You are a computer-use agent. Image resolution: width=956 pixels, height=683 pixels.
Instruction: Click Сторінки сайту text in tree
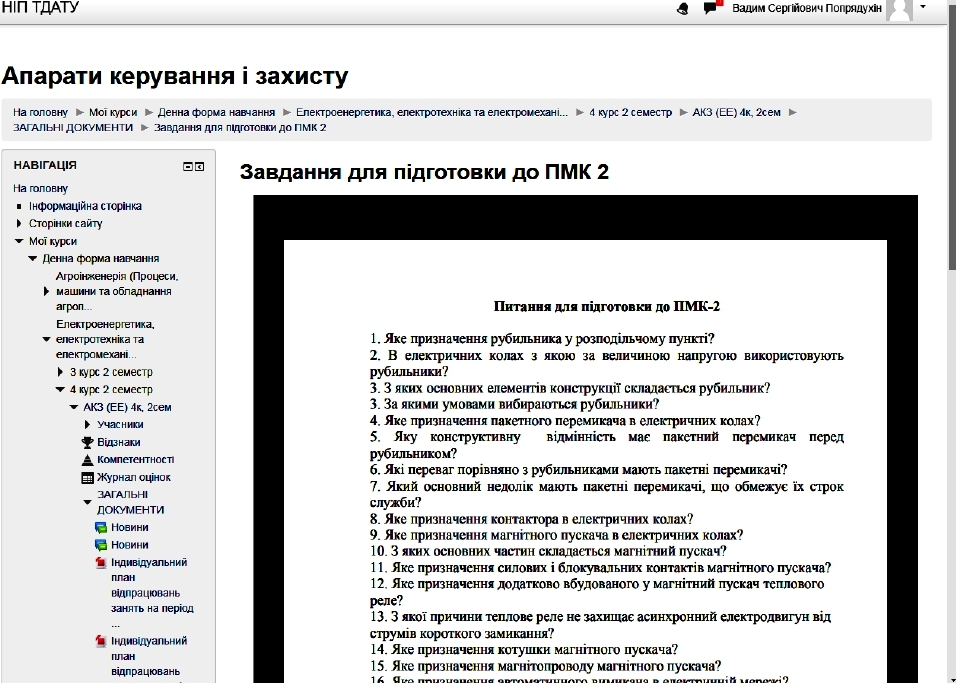pos(65,224)
